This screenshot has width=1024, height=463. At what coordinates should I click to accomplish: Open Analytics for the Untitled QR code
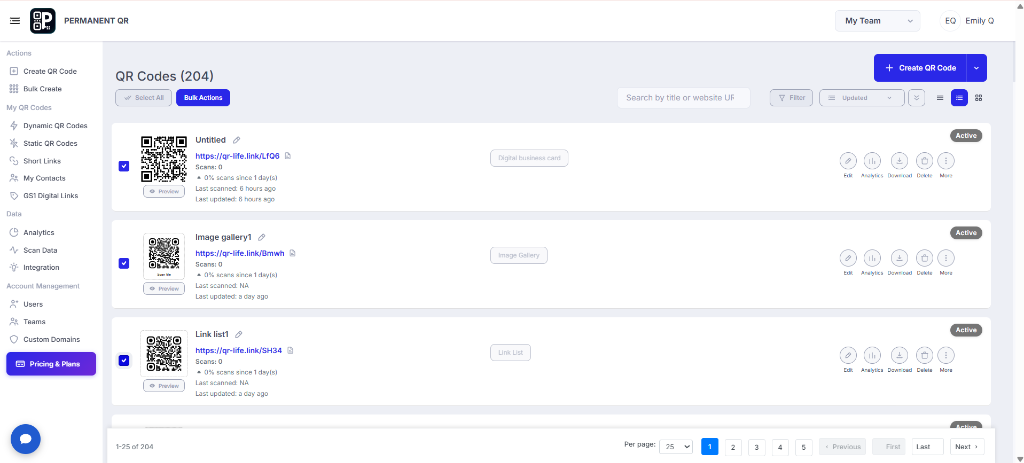point(872,161)
